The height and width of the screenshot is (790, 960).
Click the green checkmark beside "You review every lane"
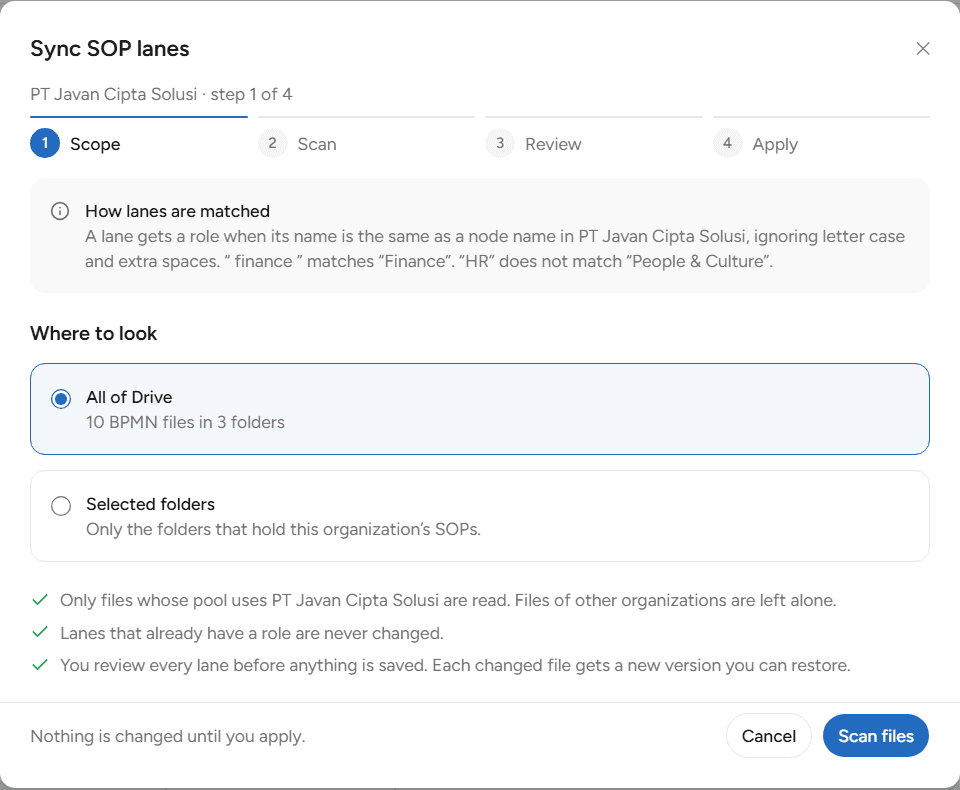[x=40, y=664]
